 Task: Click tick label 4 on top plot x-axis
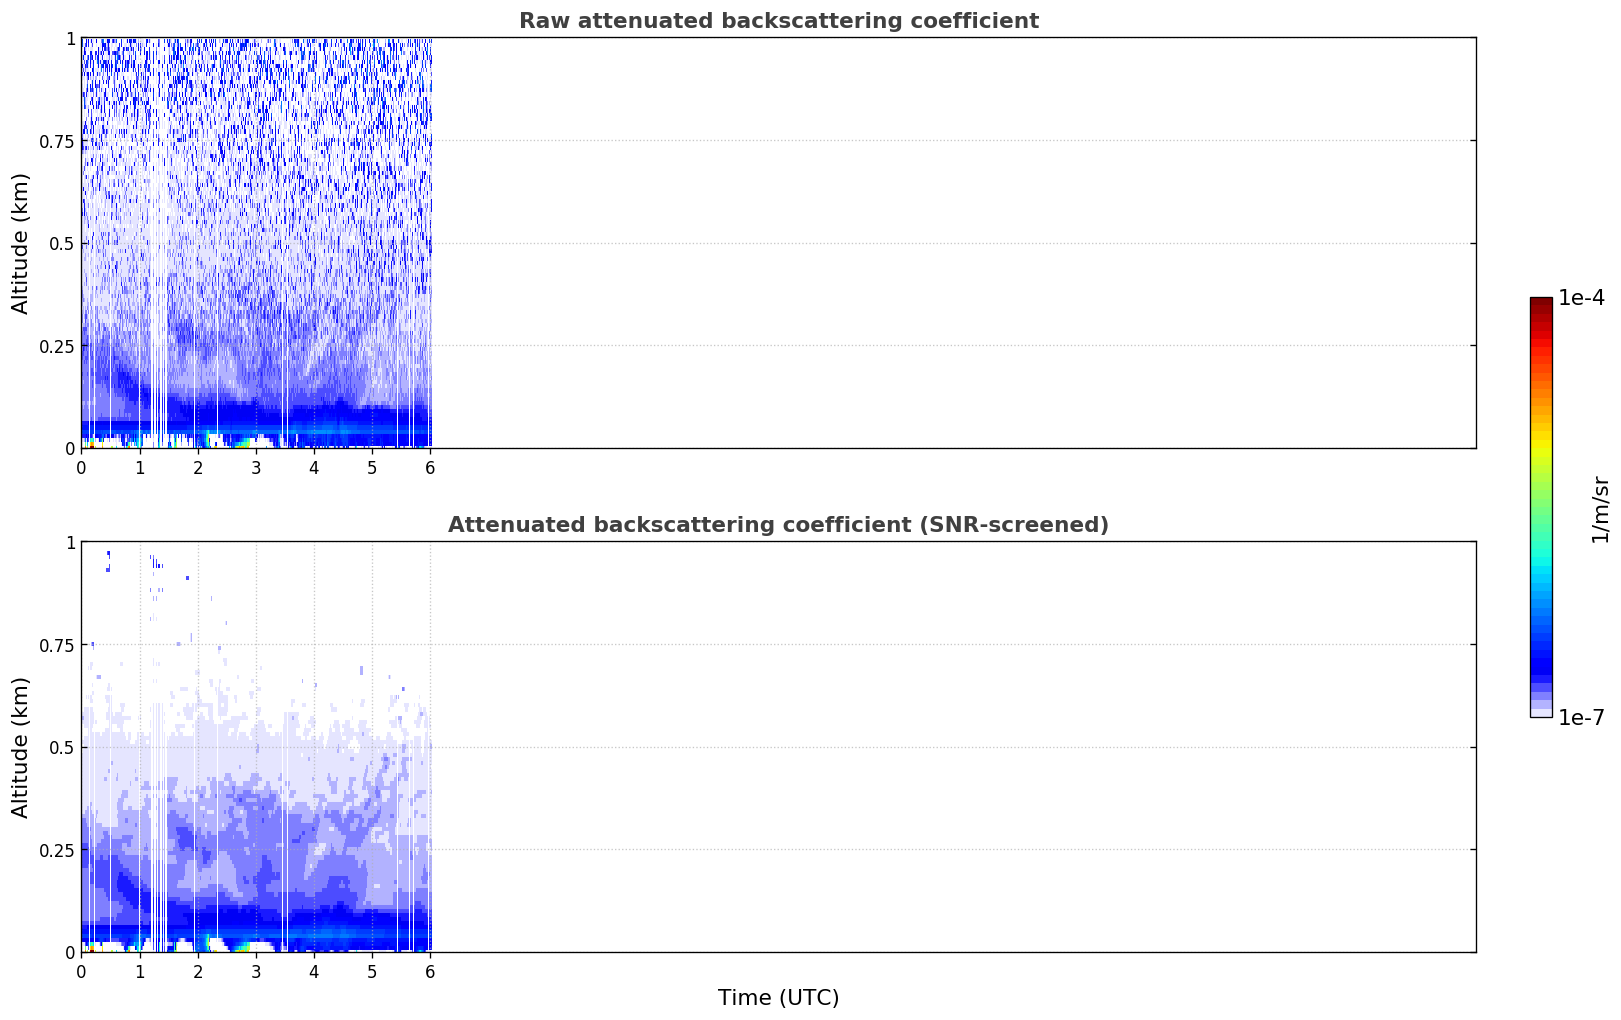(x=314, y=467)
